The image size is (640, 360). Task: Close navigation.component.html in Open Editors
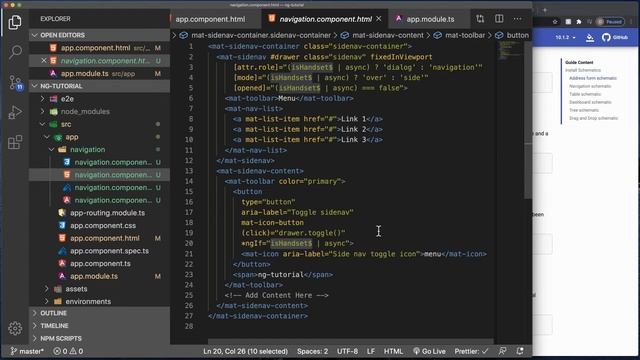click(44, 61)
